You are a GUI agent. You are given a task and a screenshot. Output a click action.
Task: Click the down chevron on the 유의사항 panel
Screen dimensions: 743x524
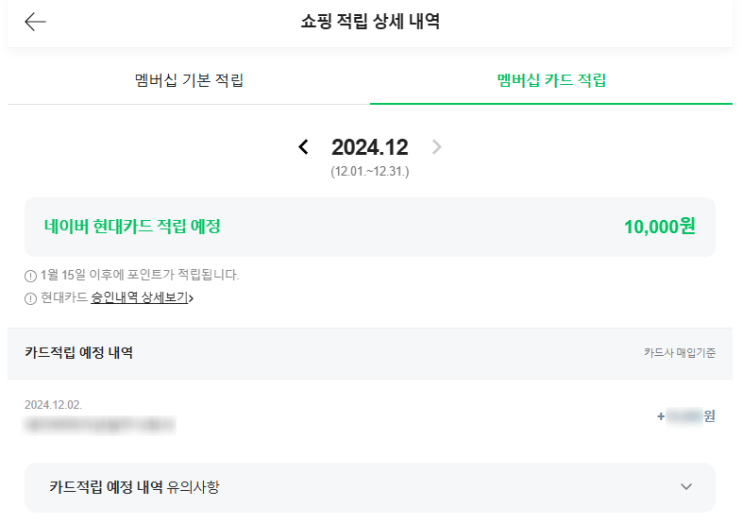coord(686,487)
